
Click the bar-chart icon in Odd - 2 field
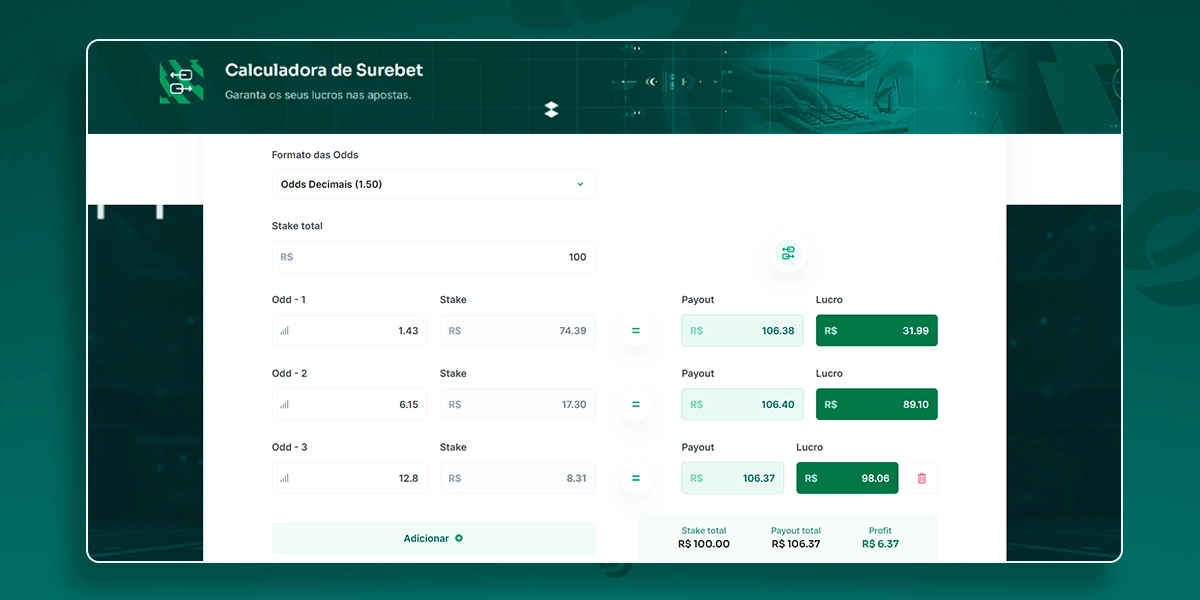tap(284, 404)
